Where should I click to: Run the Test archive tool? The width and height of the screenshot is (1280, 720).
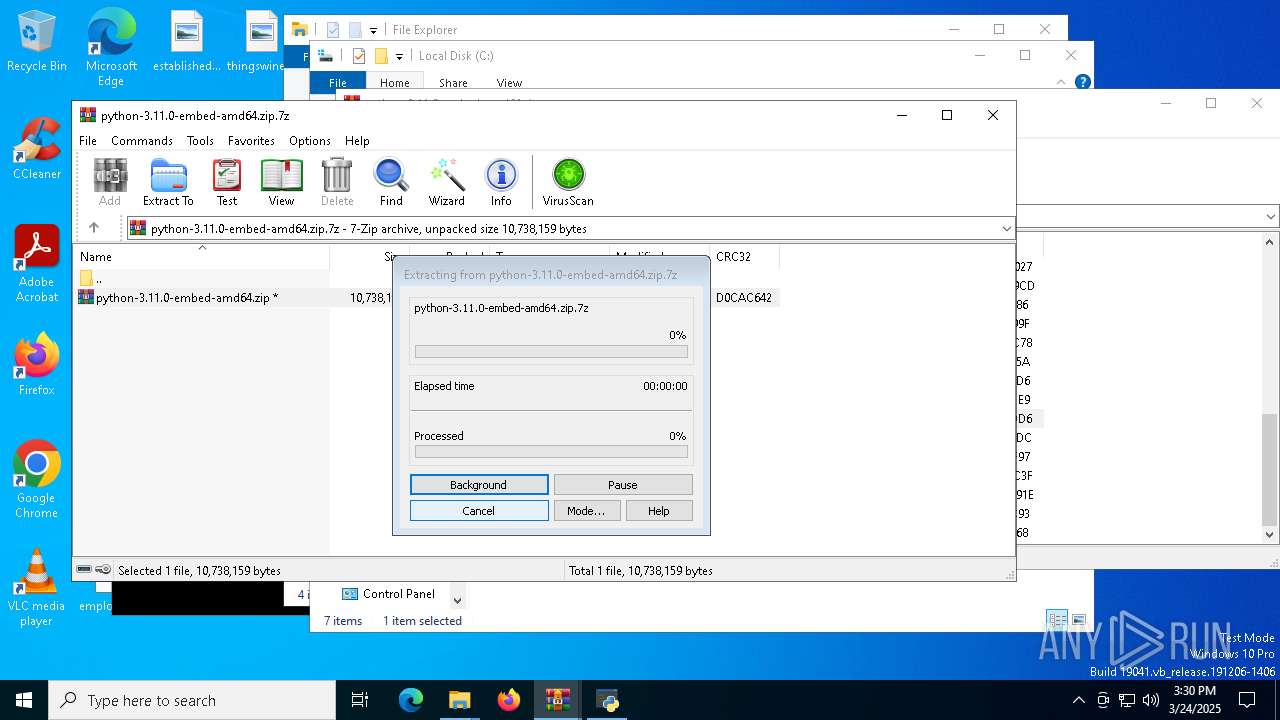click(x=227, y=183)
